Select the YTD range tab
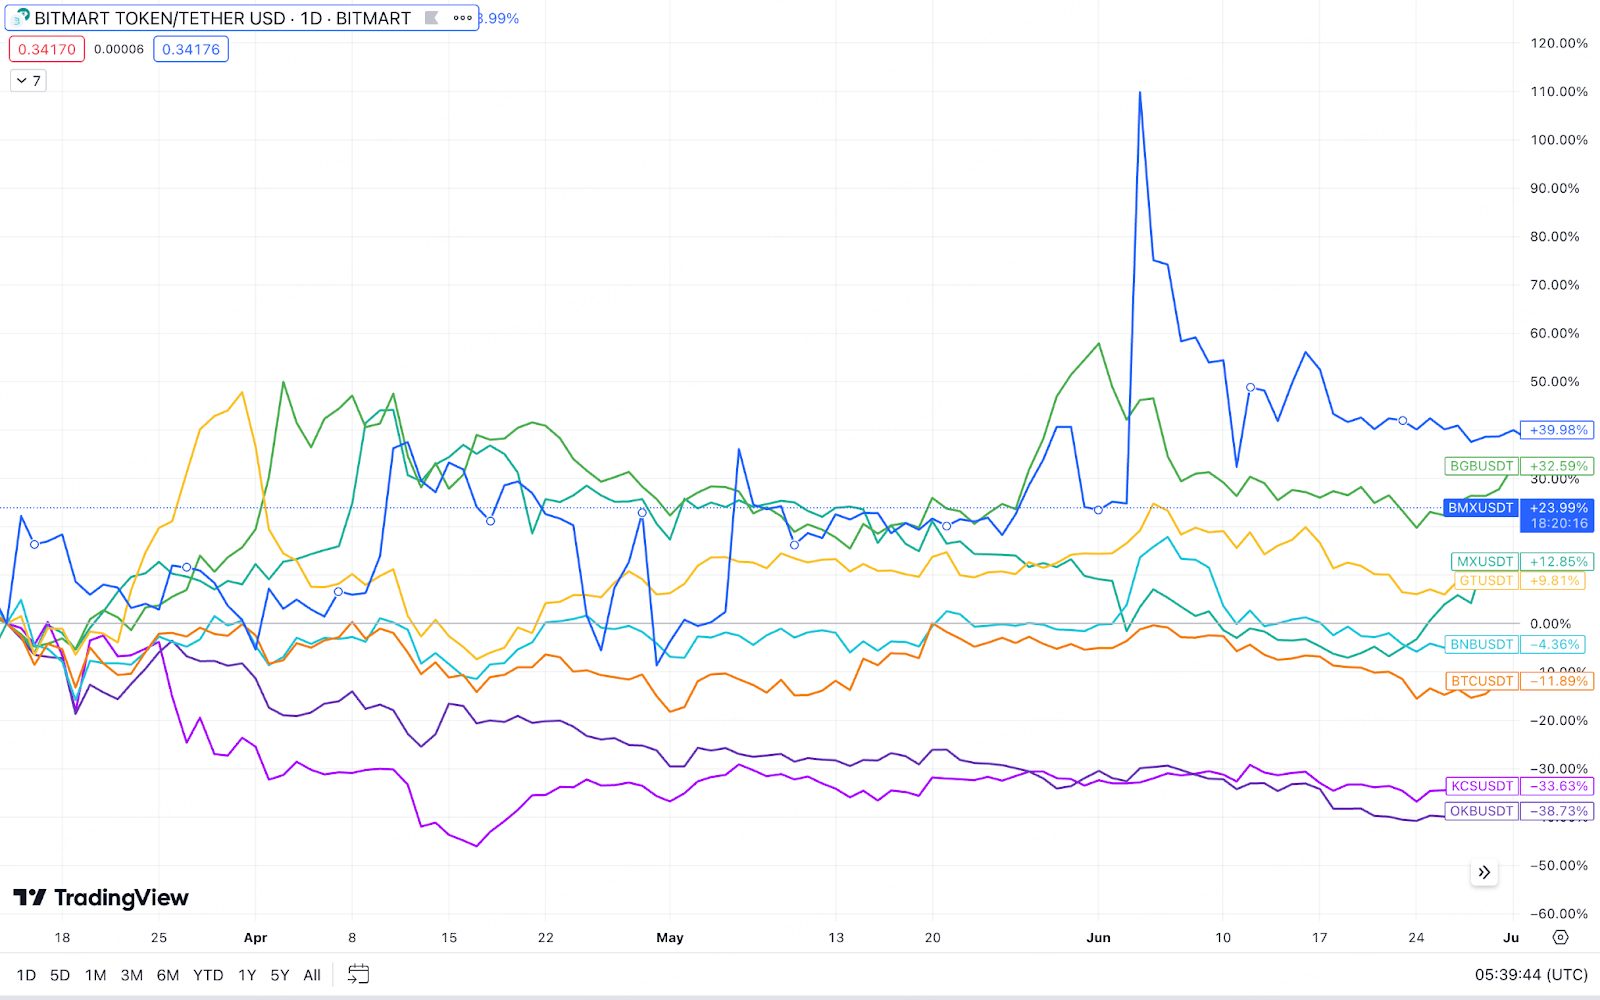 [x=209, y=974]
